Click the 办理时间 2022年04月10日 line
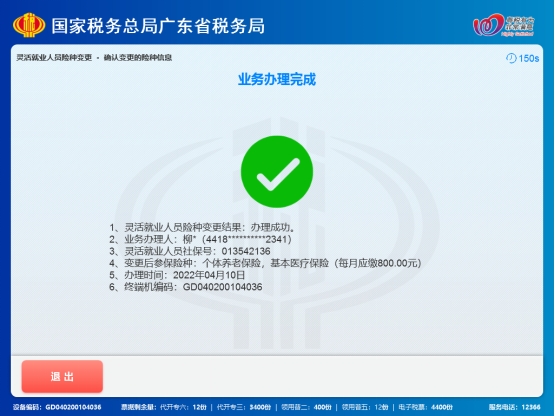The image size is (555, 416). [x=177, y=275]
